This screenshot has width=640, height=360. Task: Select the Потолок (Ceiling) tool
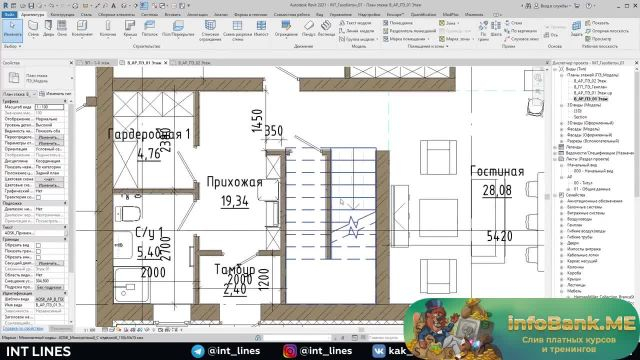(x=149, y=29)
